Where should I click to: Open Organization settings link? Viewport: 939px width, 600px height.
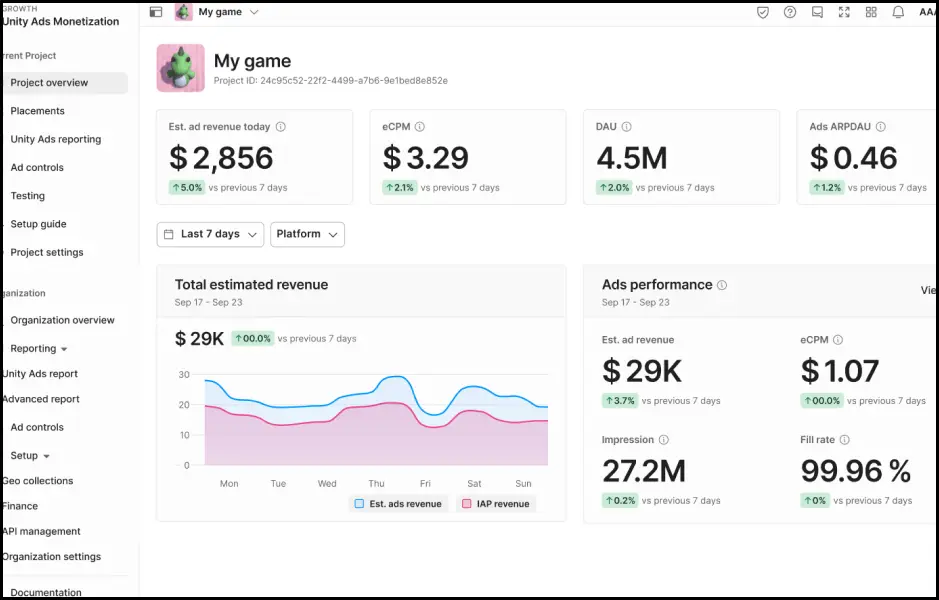click(x=52, y=556)
